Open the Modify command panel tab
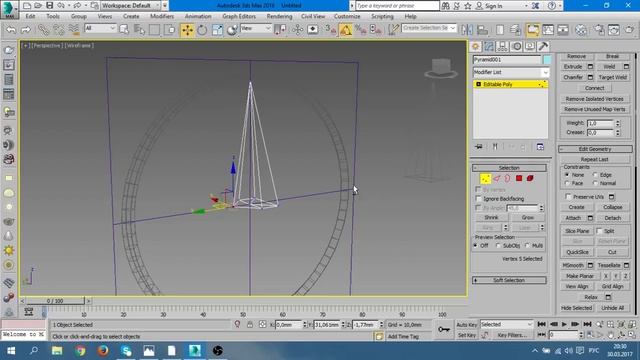This screenshot has width=640, height=360. (489, 47)
